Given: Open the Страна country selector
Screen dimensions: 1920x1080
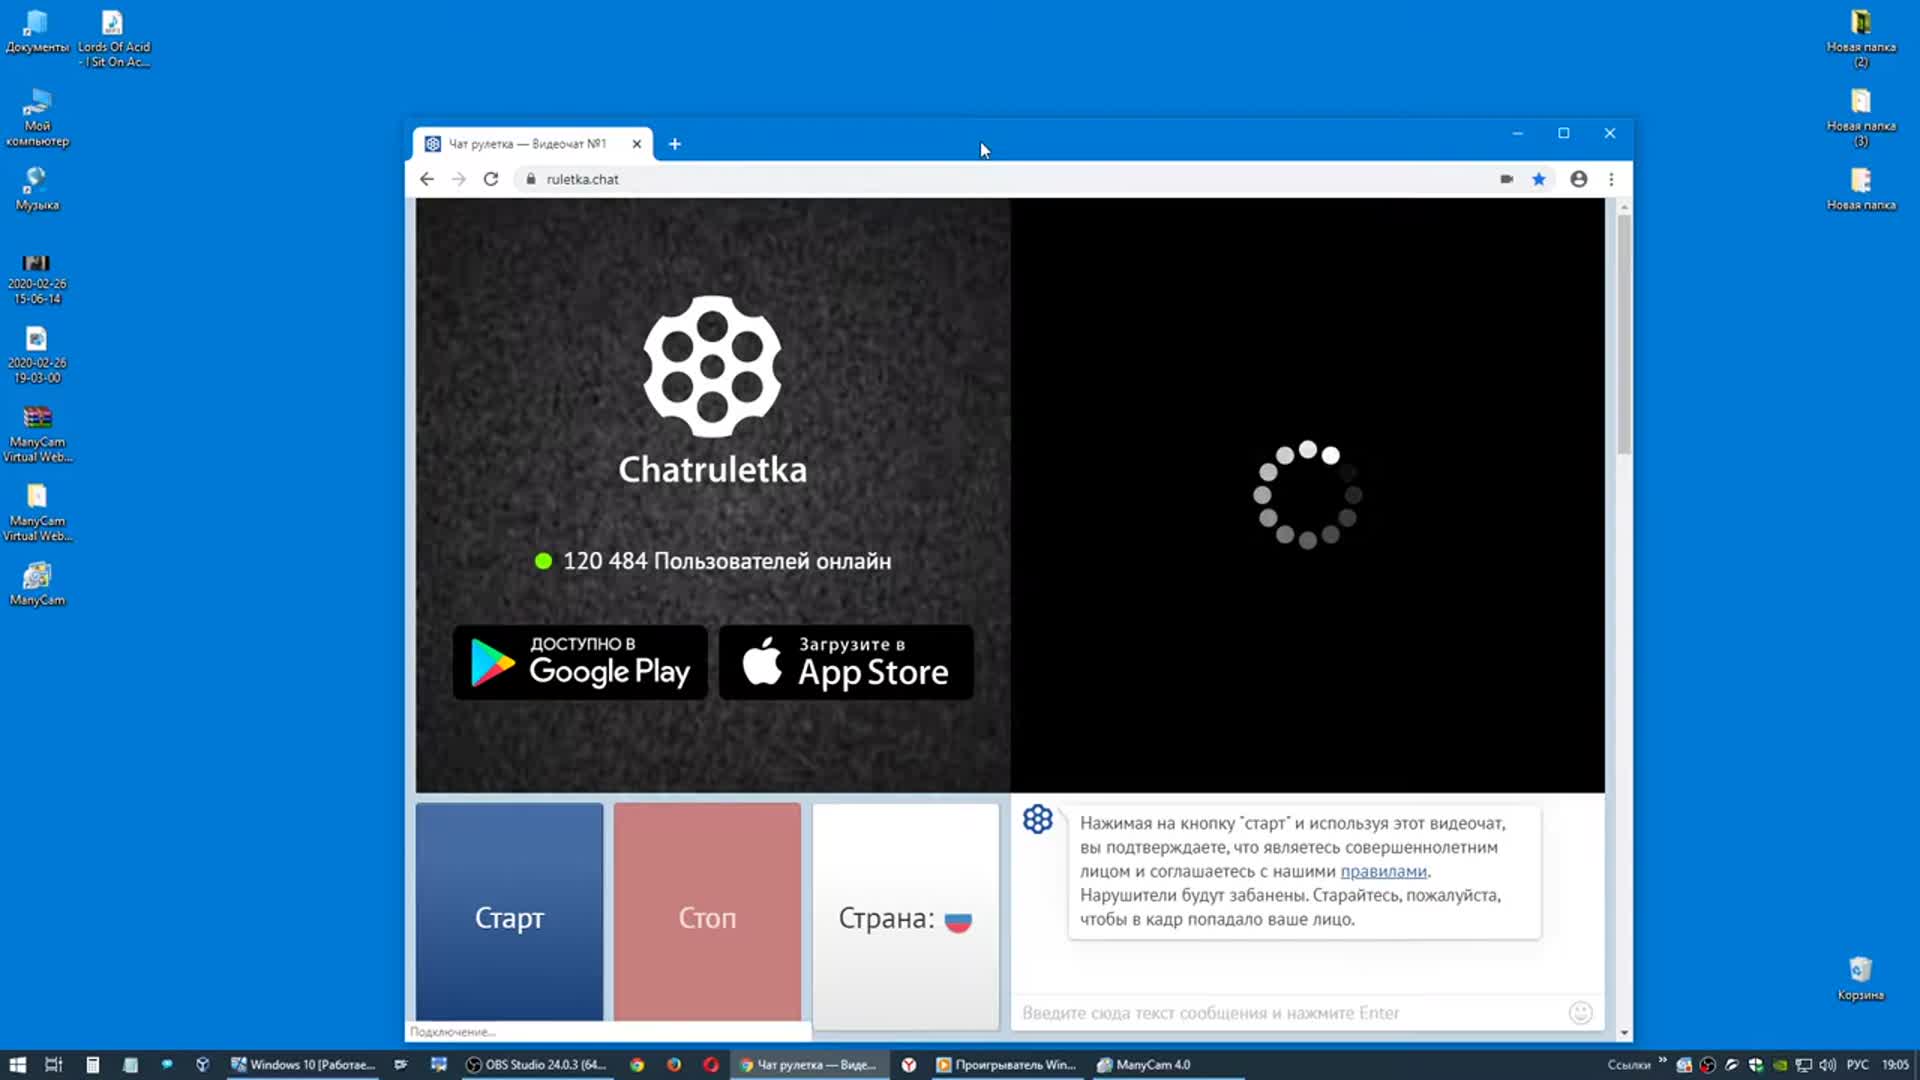Looking at the screenshot, I should tap(906, 916).
